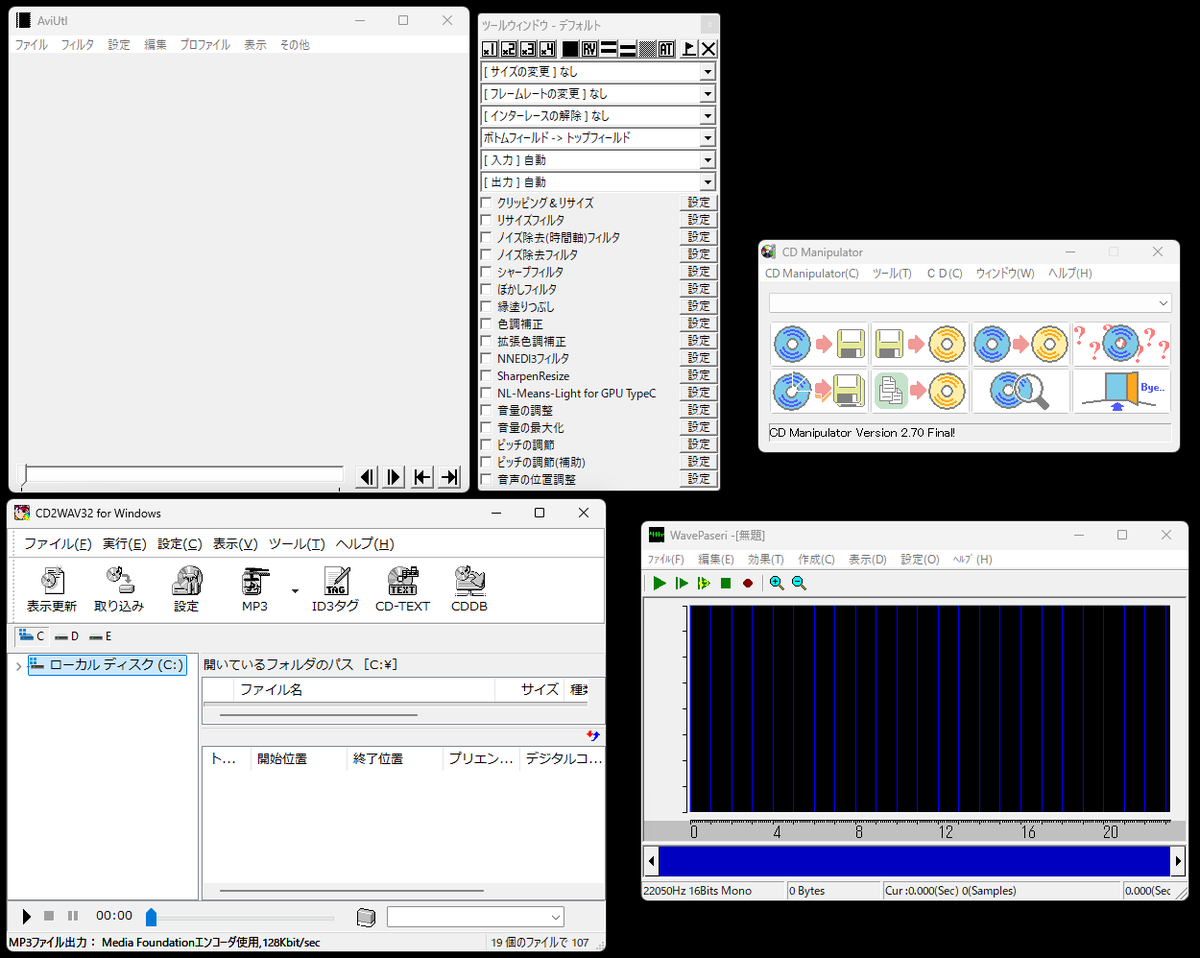The height and width of the screenshot is (958, 1200).
Task: Select the D drive button in CD2WAV32
Action: click(x=67, y=636)
